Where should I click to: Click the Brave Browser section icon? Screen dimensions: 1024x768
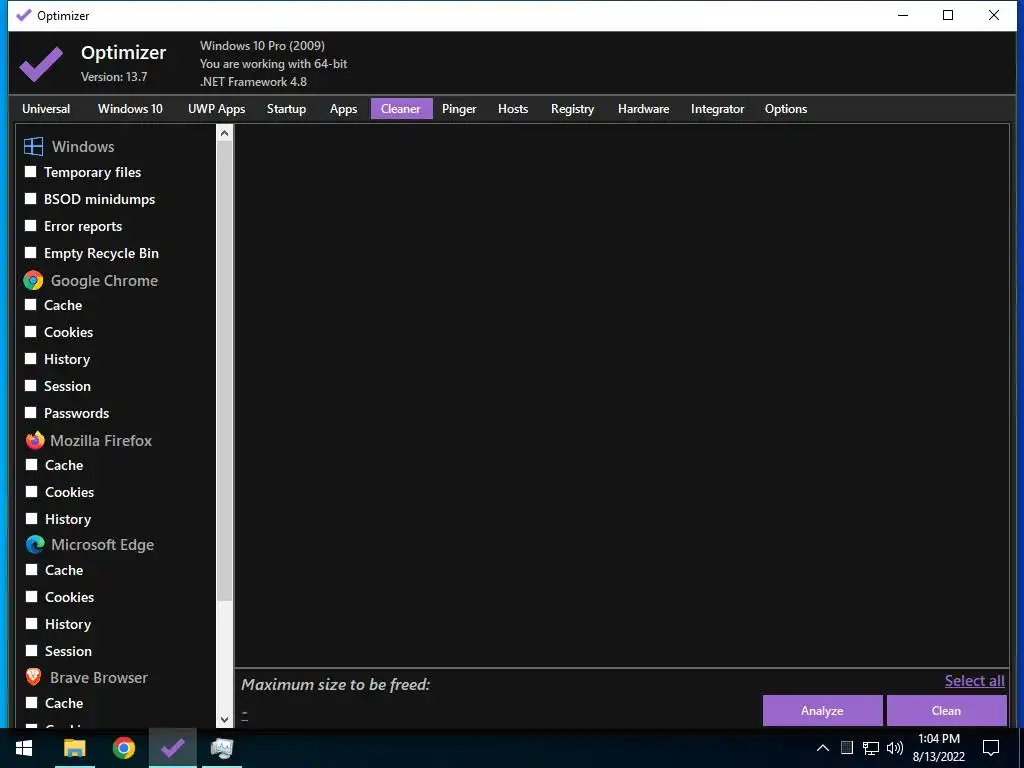(x=33, y=677)
